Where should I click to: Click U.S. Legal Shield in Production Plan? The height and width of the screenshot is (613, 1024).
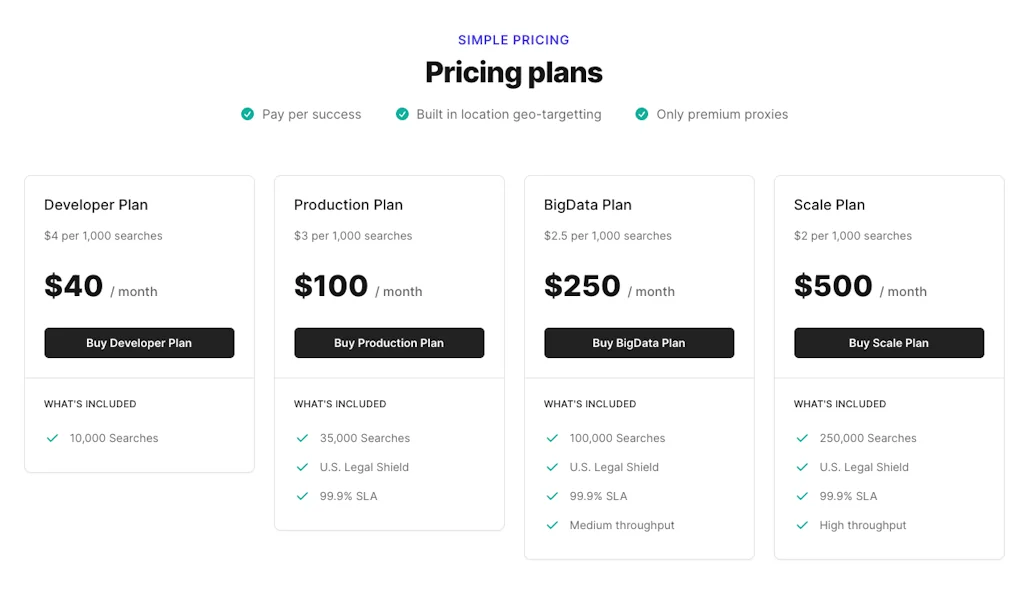pos(364,467)
